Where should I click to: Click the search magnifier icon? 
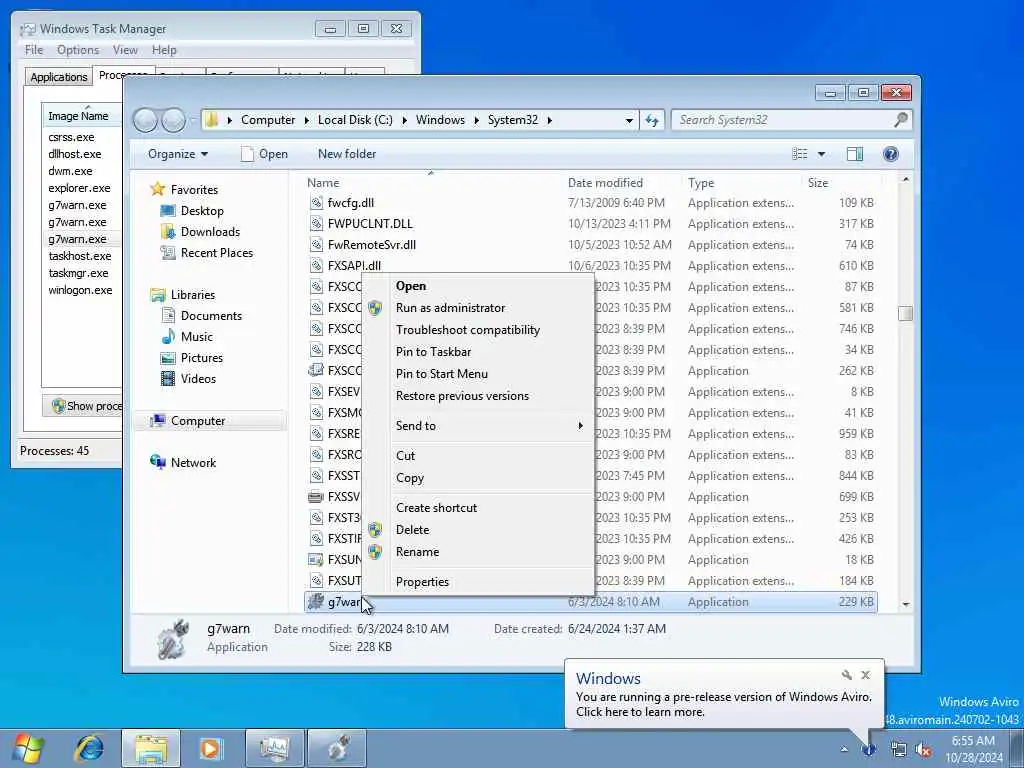tap(901, 120)
